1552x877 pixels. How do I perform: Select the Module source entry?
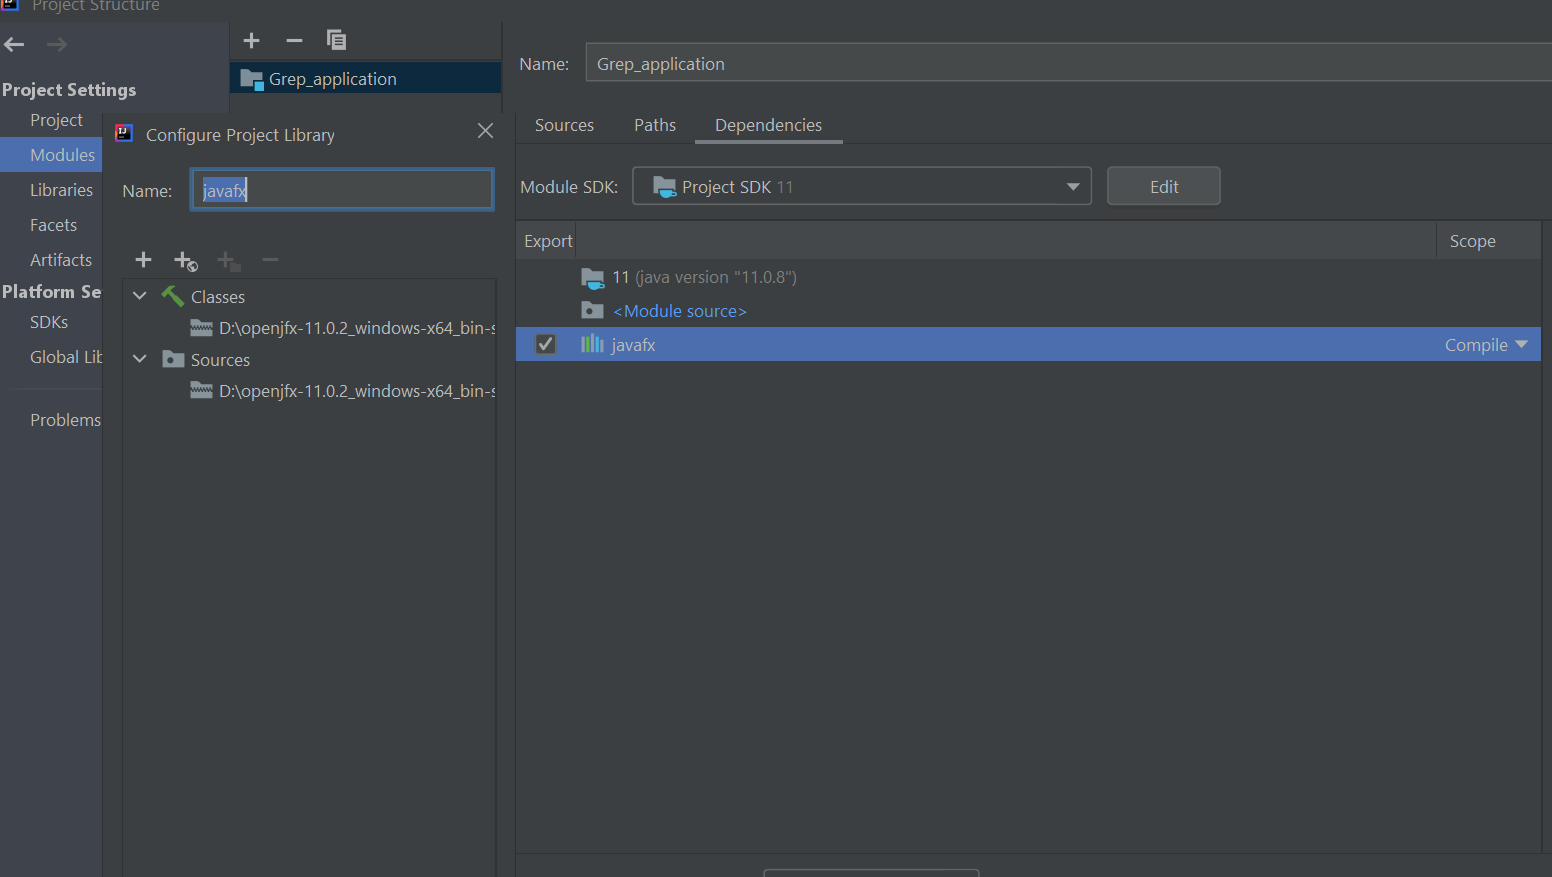[x=680, y=311]
